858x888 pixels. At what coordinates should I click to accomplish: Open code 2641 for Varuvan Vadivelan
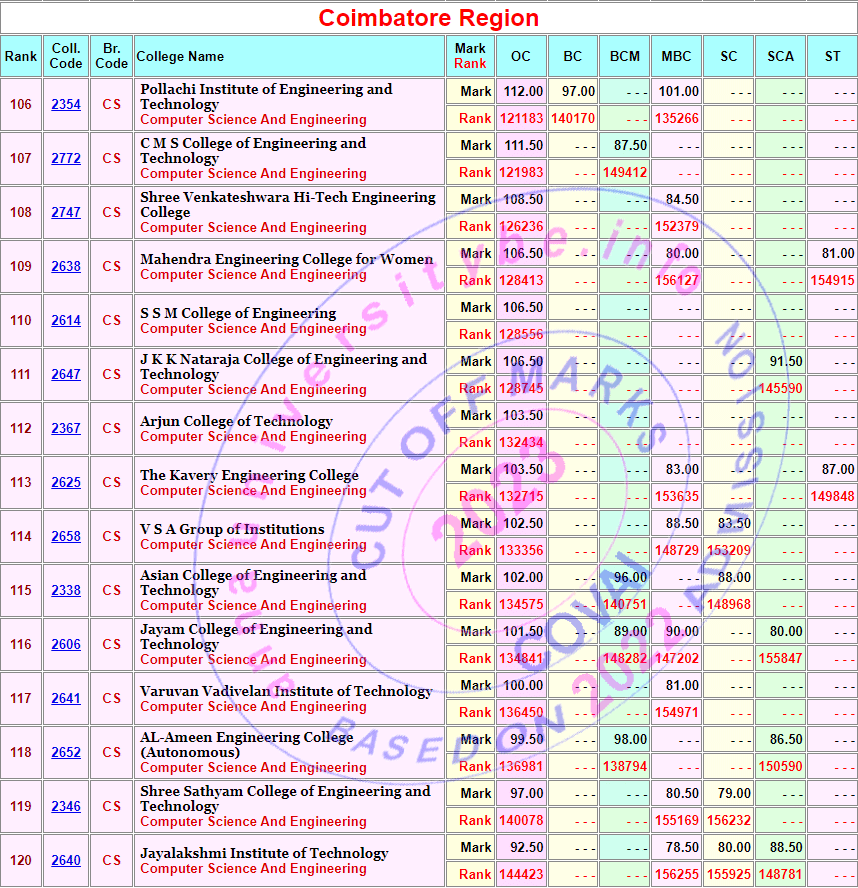[66, 698]
